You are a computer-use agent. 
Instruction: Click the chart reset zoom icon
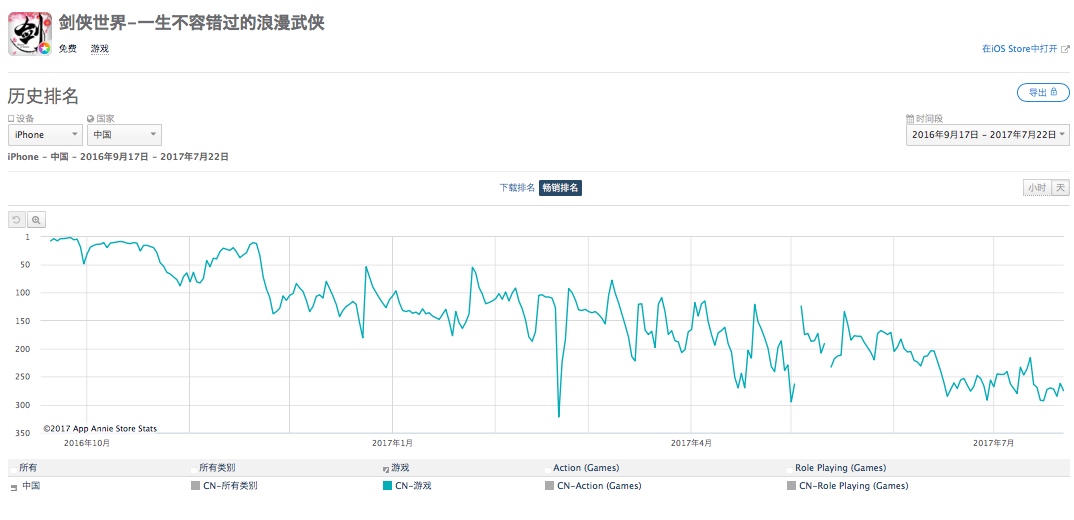[17, 220]
